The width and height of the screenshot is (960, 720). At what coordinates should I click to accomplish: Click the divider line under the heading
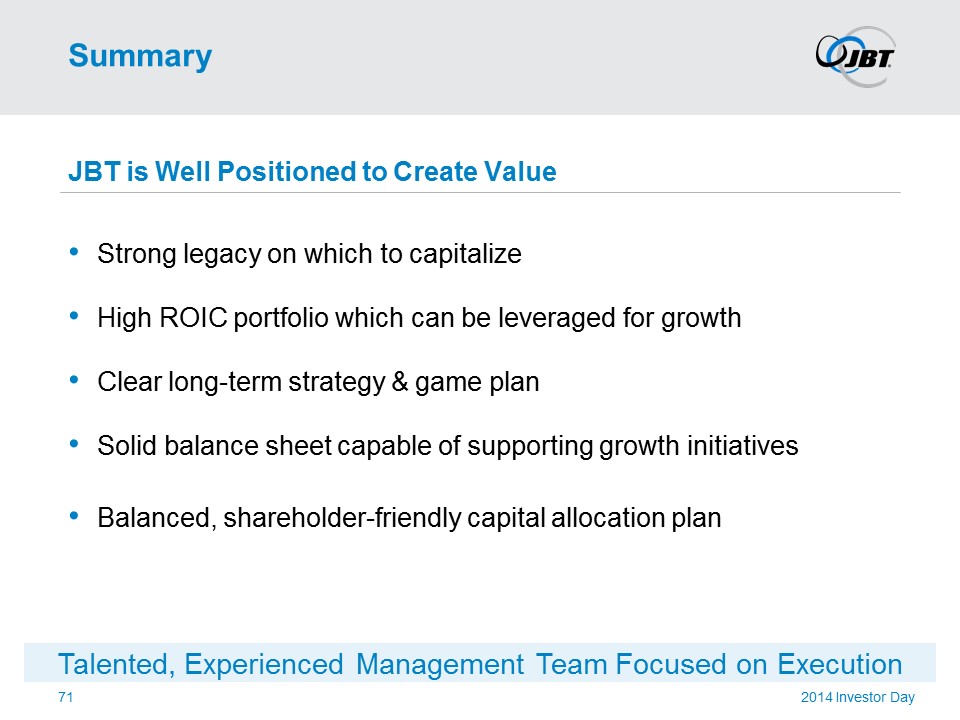480,192
